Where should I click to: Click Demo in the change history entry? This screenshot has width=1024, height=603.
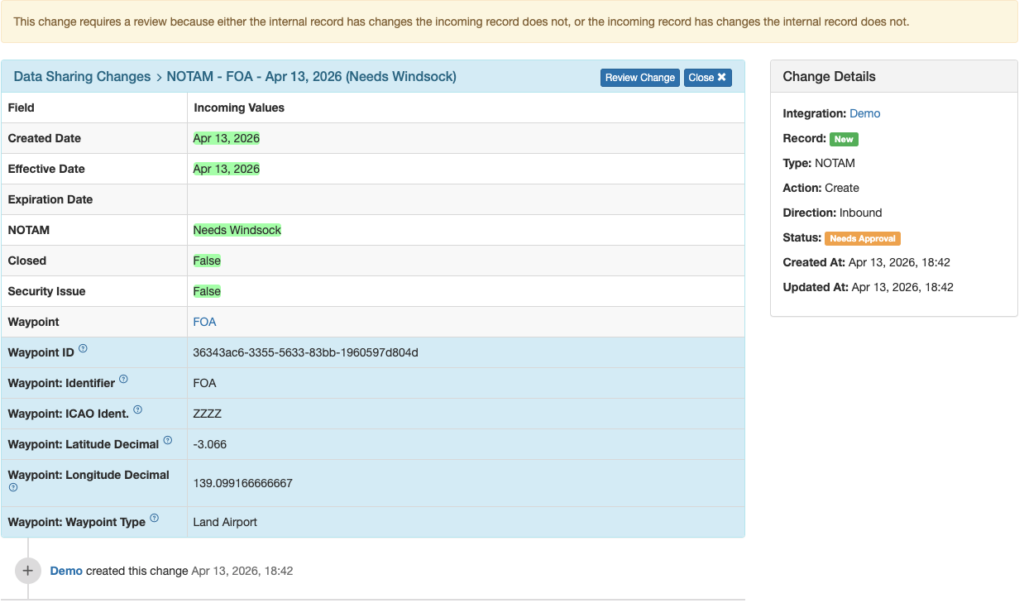point(66,571)
